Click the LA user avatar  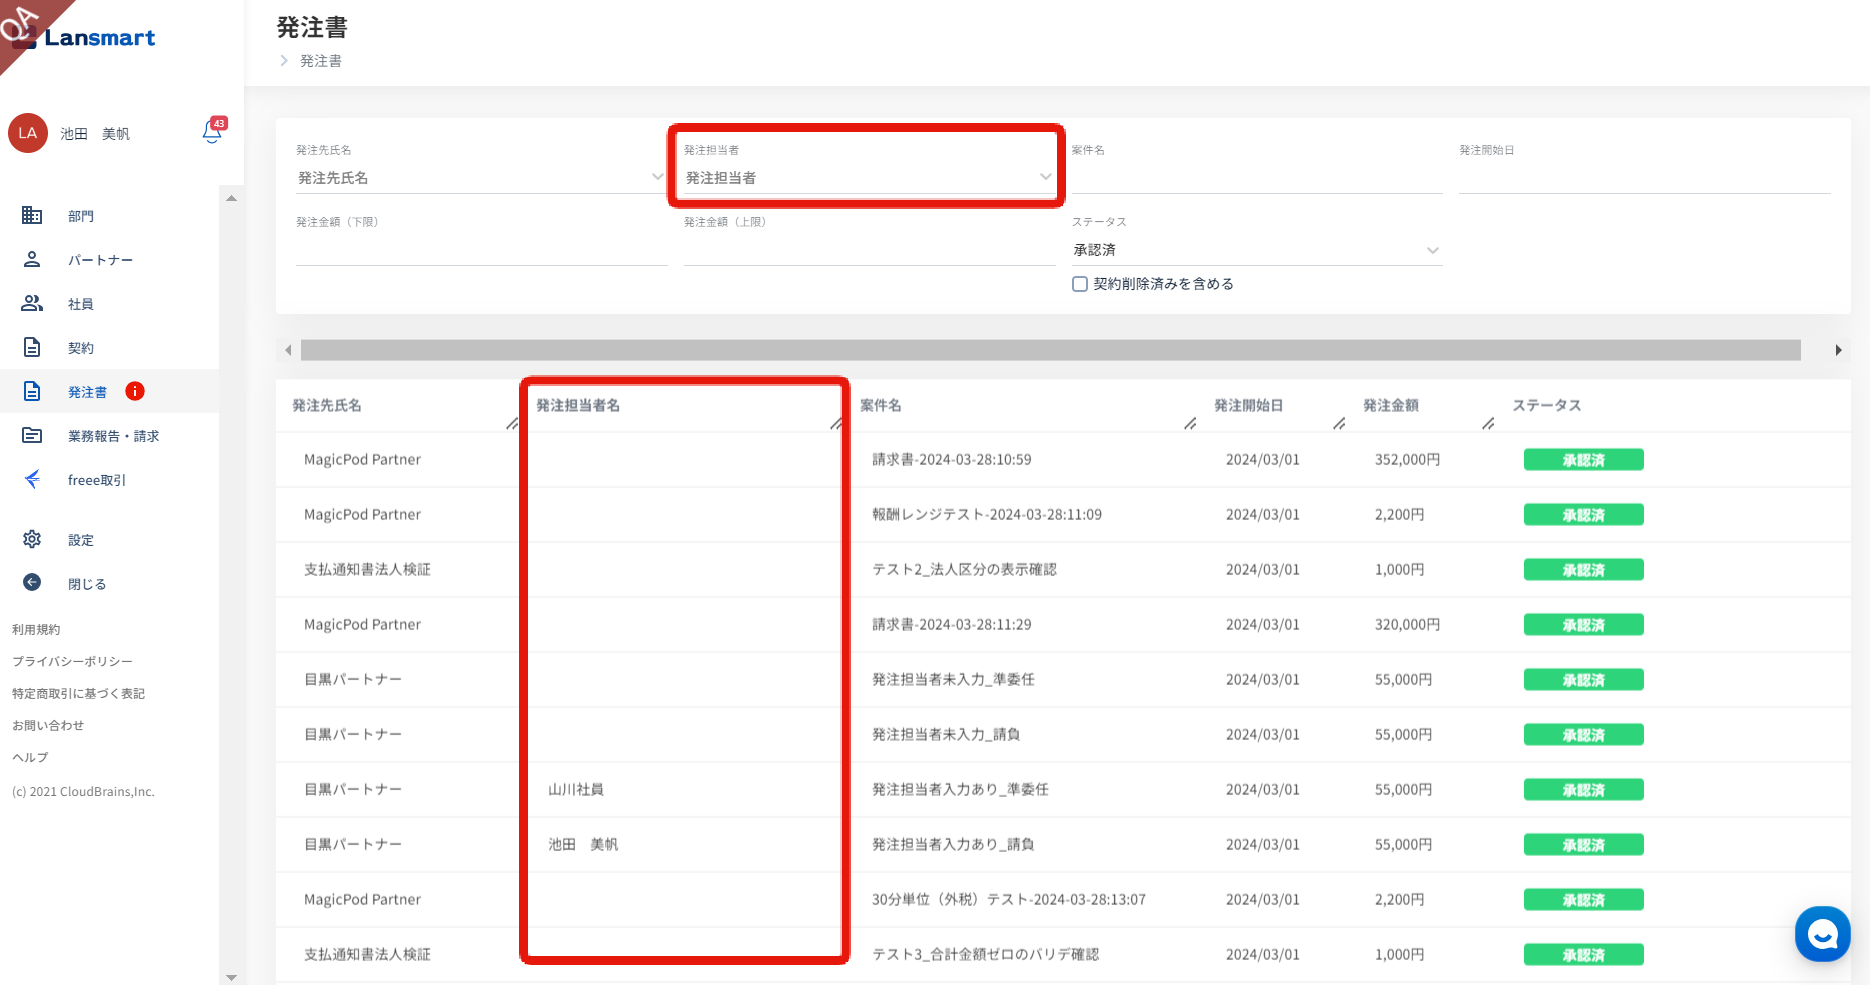(28, 133)
